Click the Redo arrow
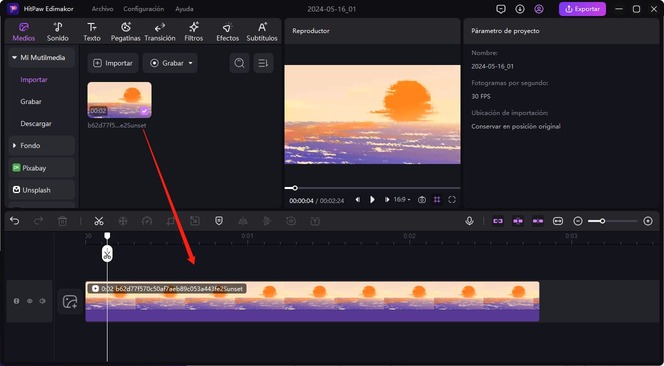The height and width of the screenshot is (366, 664). click(39, 221)
